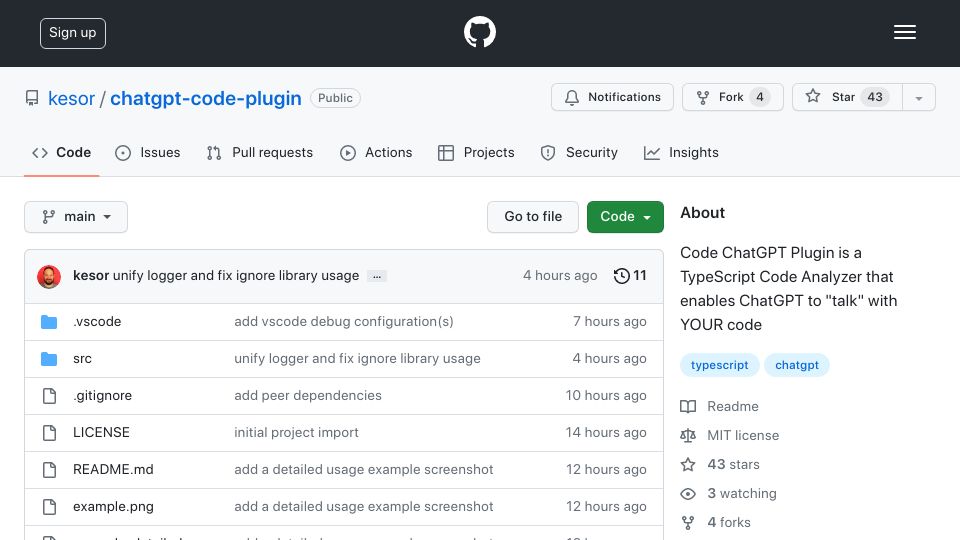Open the main branch dropdown

tap(76, 217)
